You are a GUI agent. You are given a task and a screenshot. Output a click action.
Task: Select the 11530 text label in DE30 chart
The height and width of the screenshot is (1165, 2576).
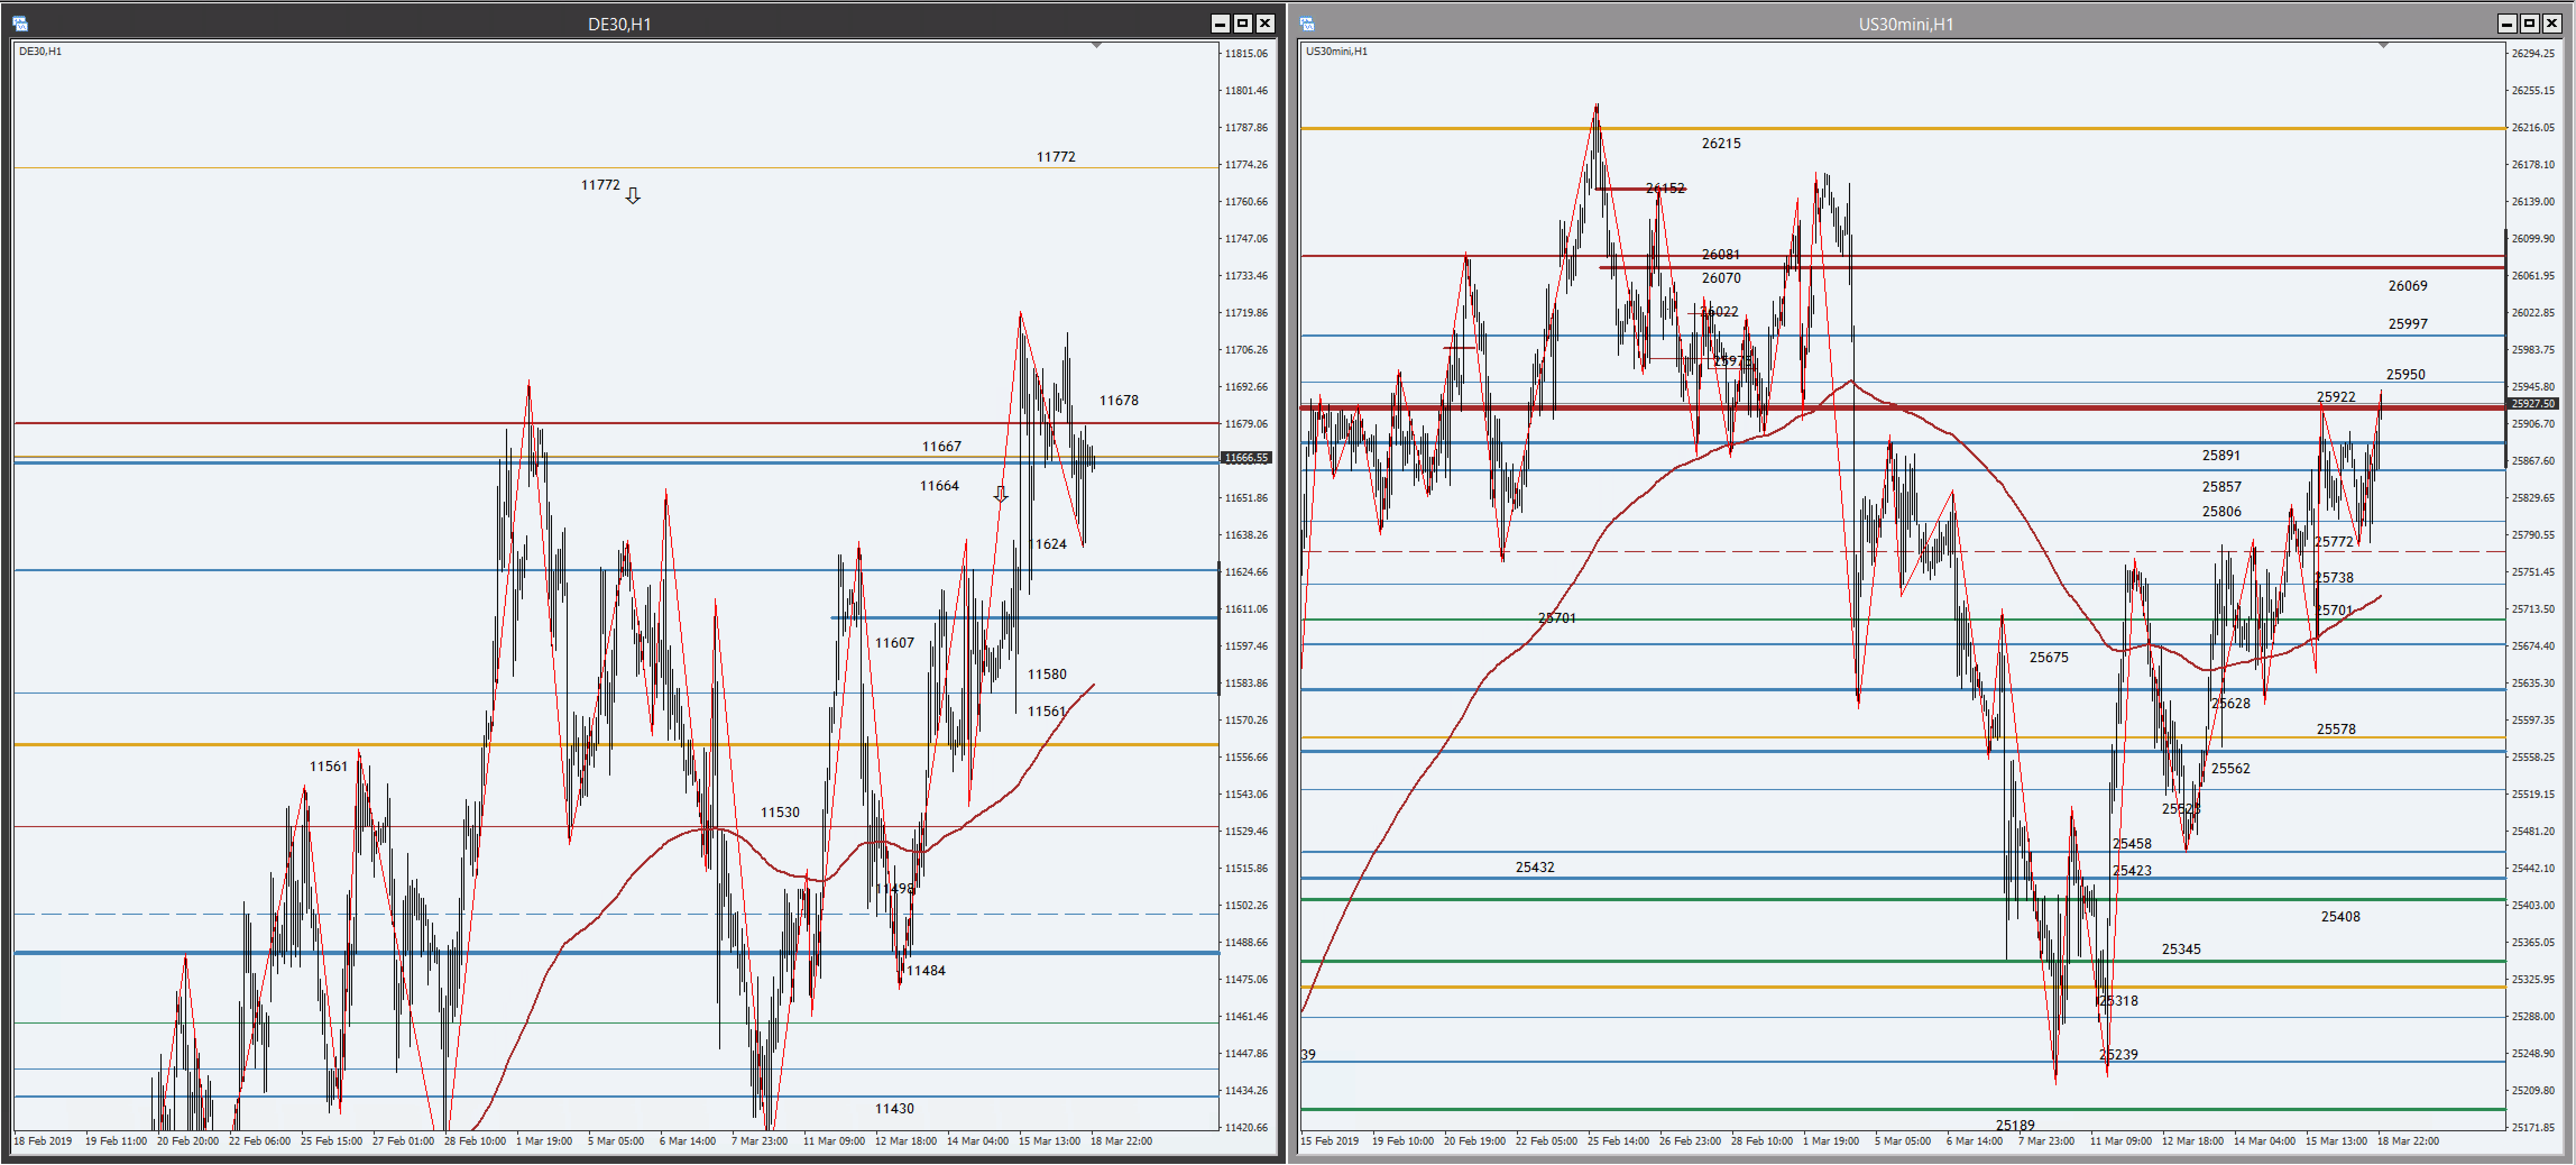(x=780, y=813)
